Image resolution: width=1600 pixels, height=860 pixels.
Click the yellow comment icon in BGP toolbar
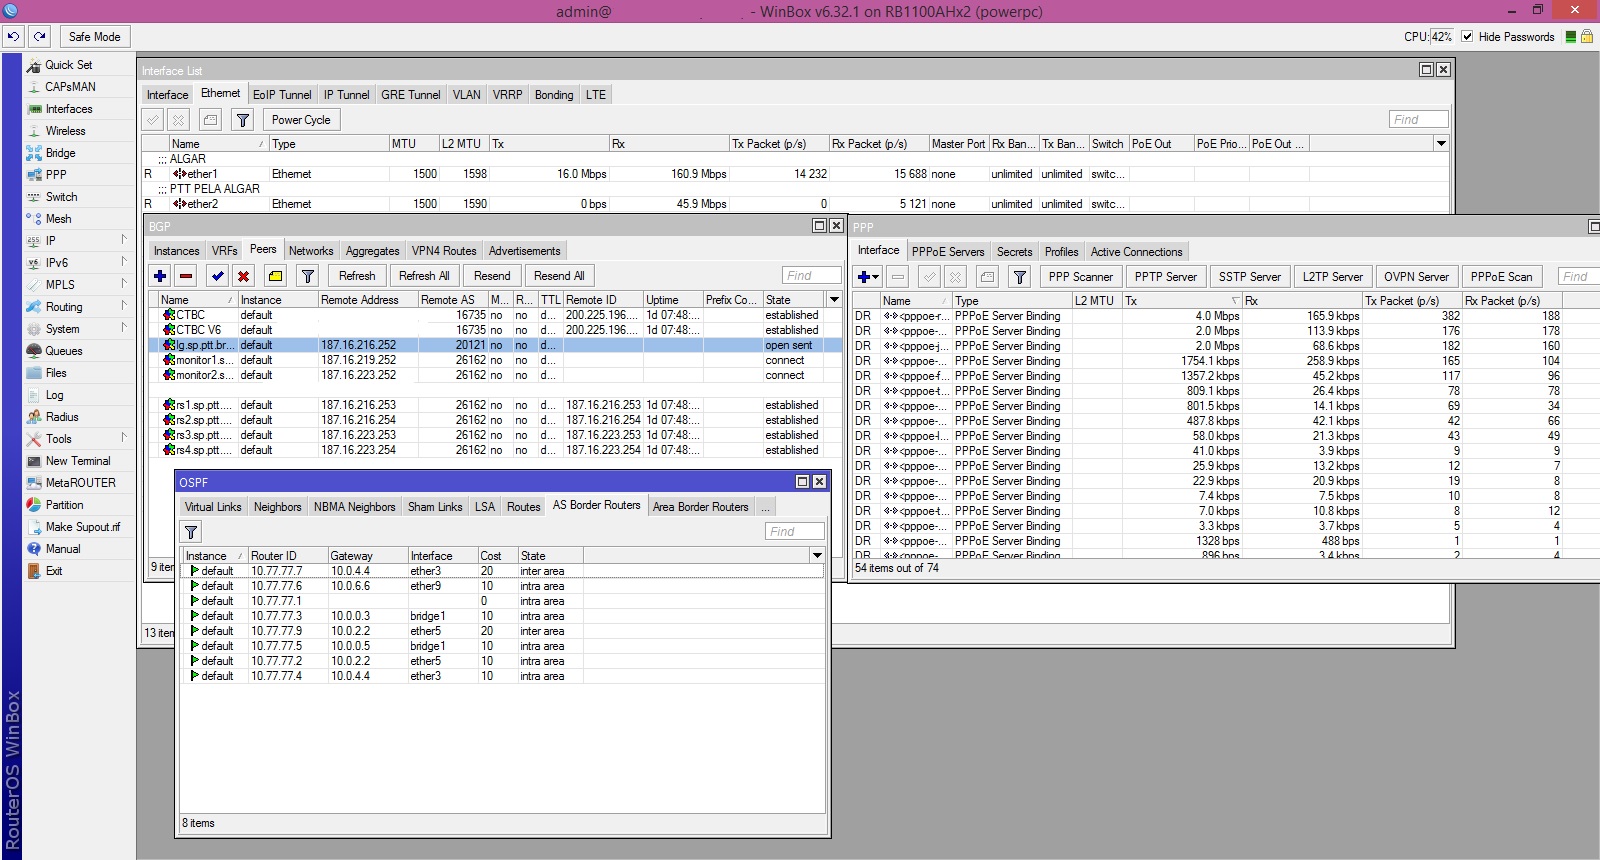pos(275,276)
